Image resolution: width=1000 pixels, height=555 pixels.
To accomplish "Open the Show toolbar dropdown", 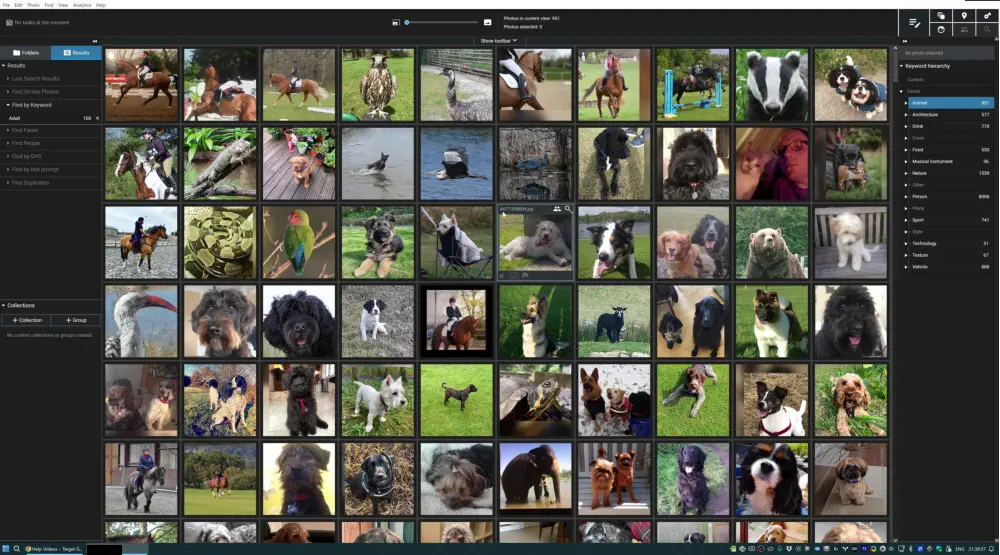I will (499, 41).
